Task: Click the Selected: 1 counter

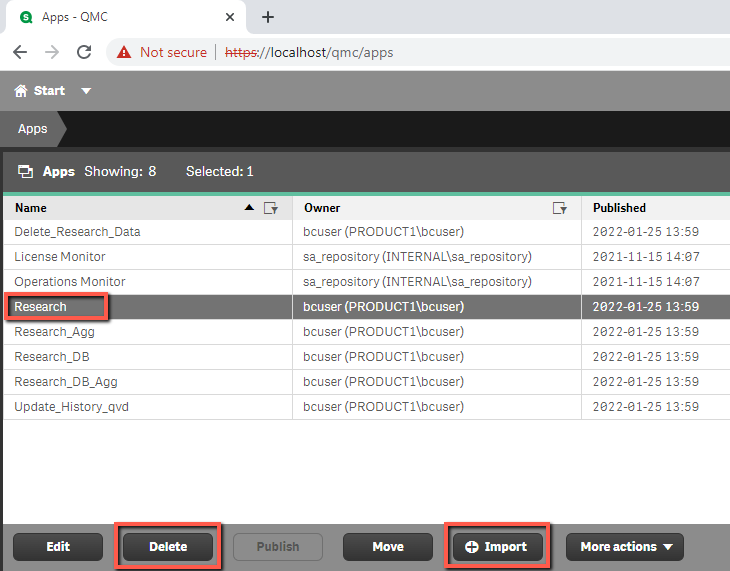Action: point(220,171)
